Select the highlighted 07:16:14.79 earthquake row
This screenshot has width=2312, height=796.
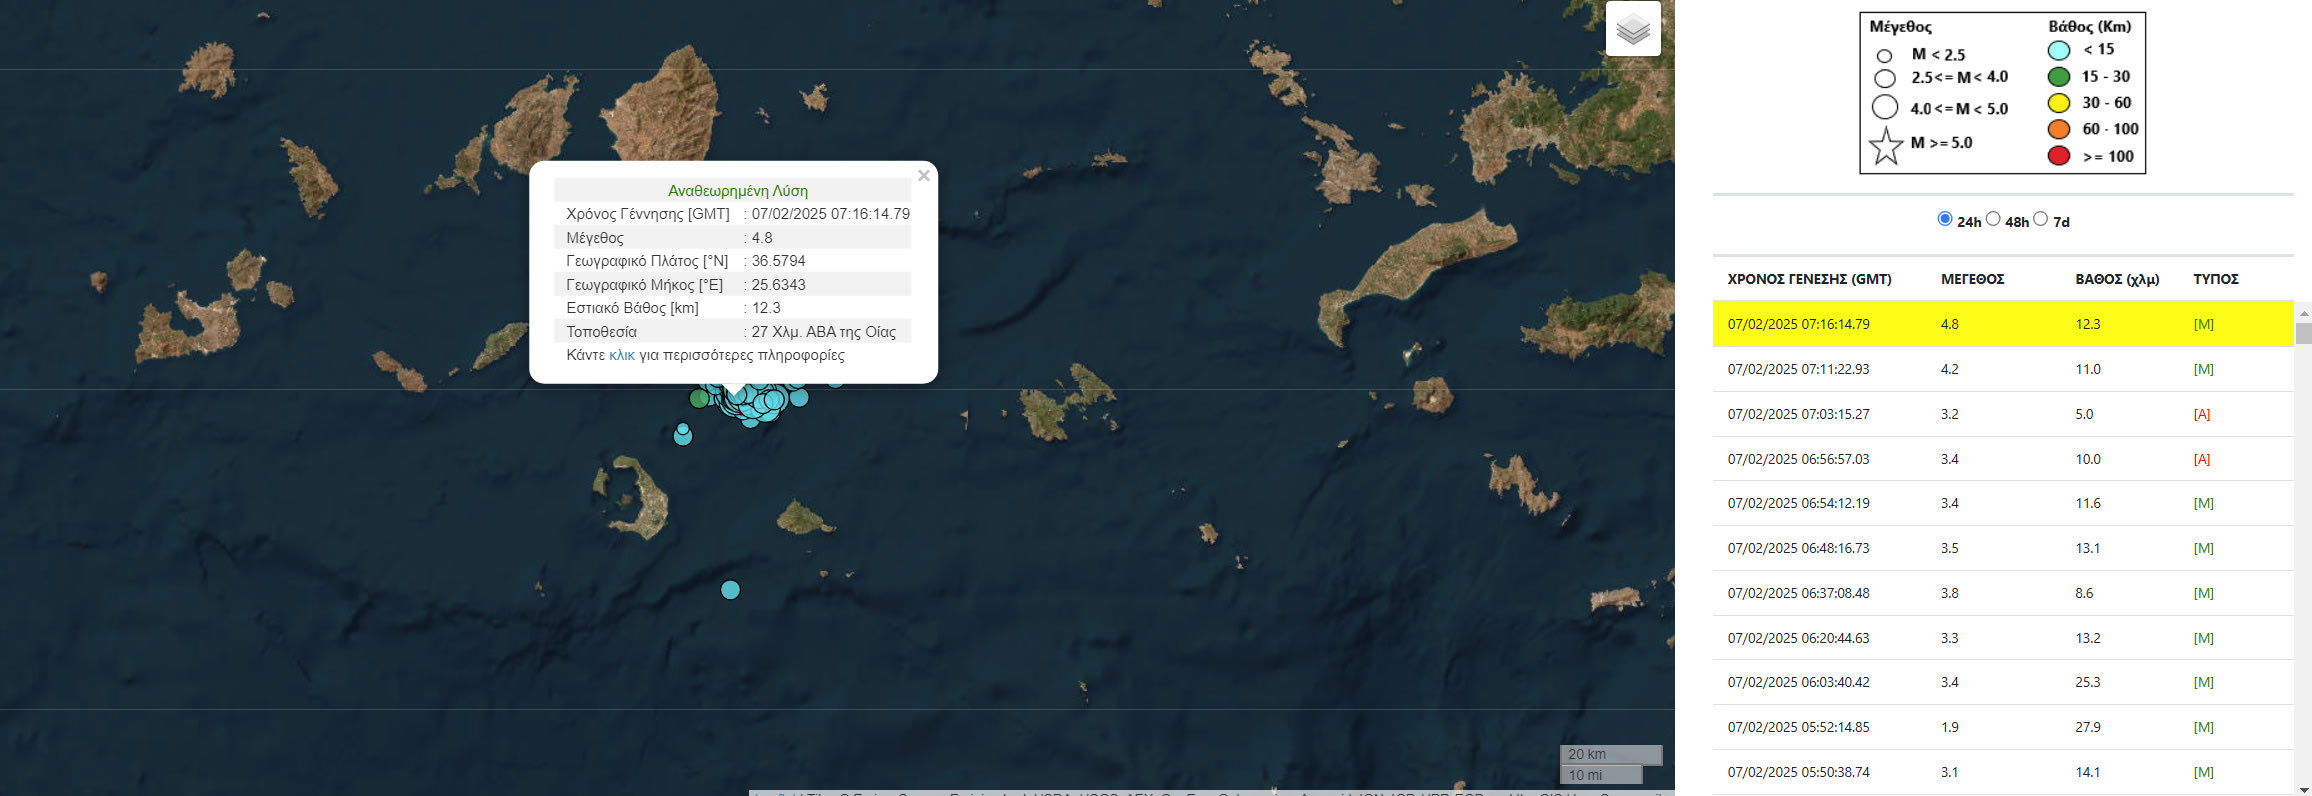pyautogui.click(x=1798, y=324)
